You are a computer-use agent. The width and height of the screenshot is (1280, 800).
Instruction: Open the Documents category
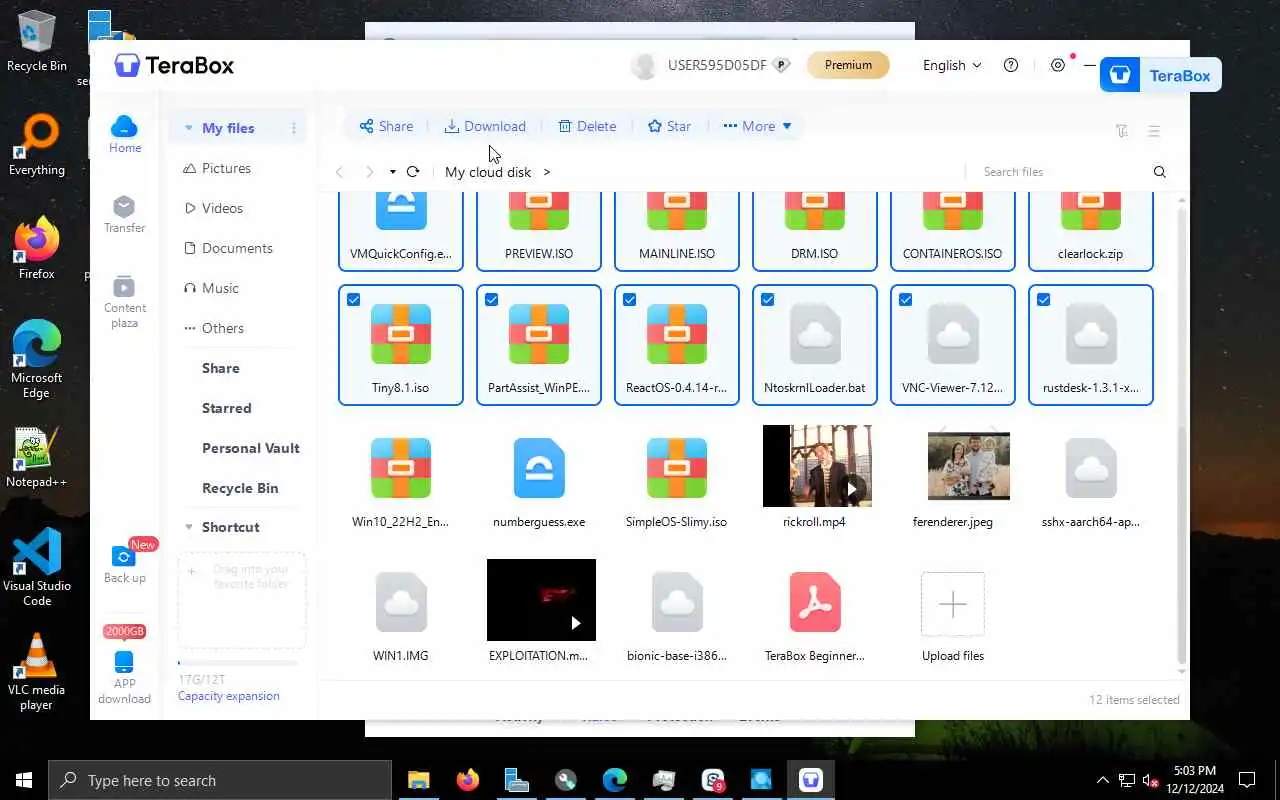228,248
